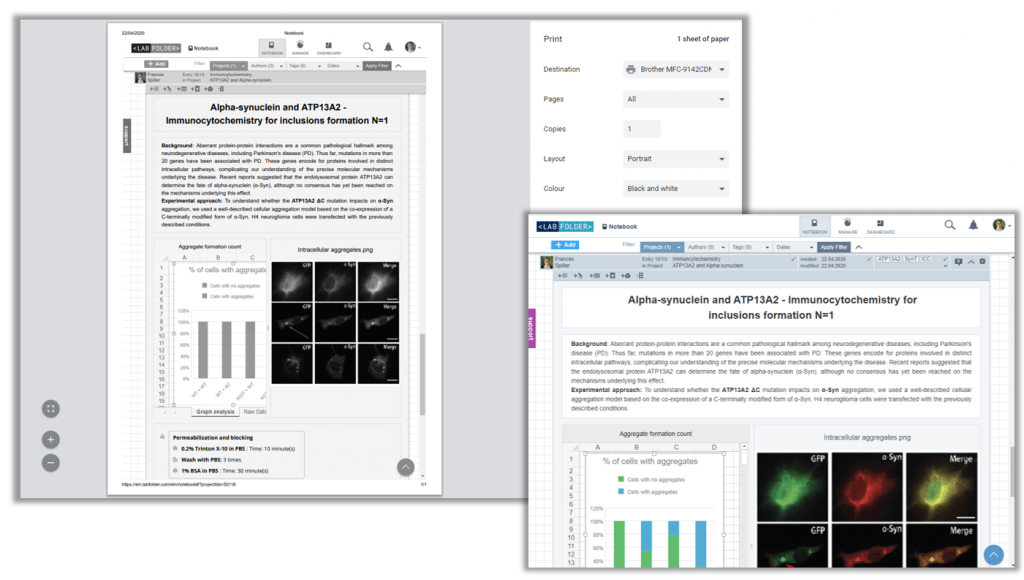Expand tags list chevron below tag pencil
Image resolution: width=1024 pixels, height=580 pixels.
click(945, 266)
